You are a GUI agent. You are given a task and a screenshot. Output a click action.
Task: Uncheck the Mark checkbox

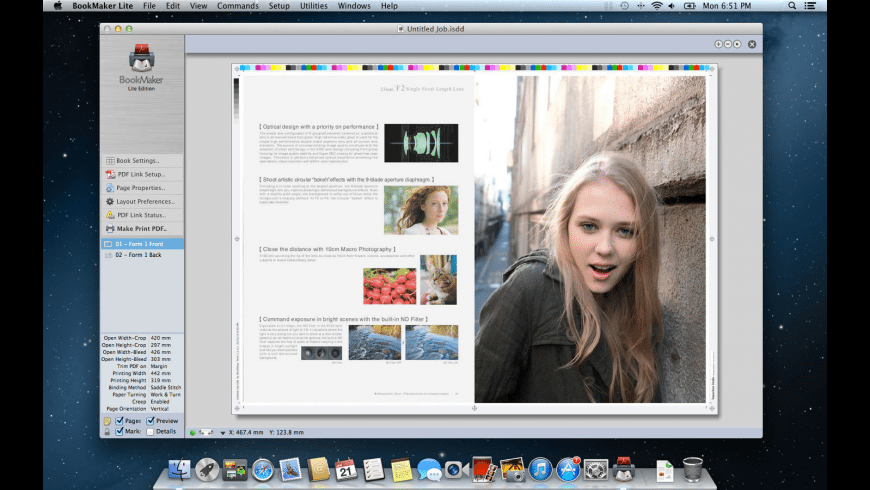[x=119, y=432]
